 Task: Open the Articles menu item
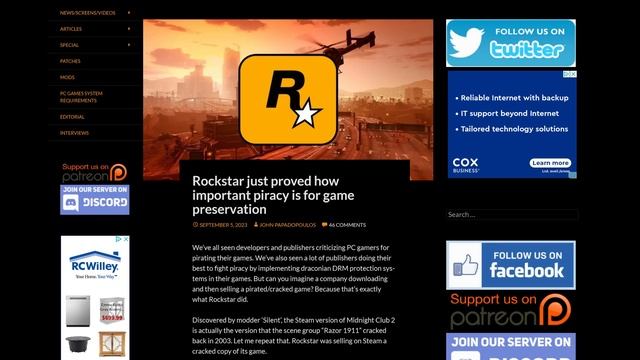(x=71, y=29)
